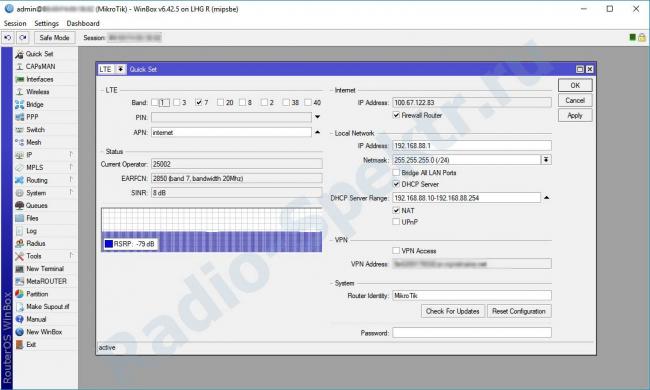Enable the VPN Access checkbox
This screenshot has height=390, width=650.
(x=396, y=251)
